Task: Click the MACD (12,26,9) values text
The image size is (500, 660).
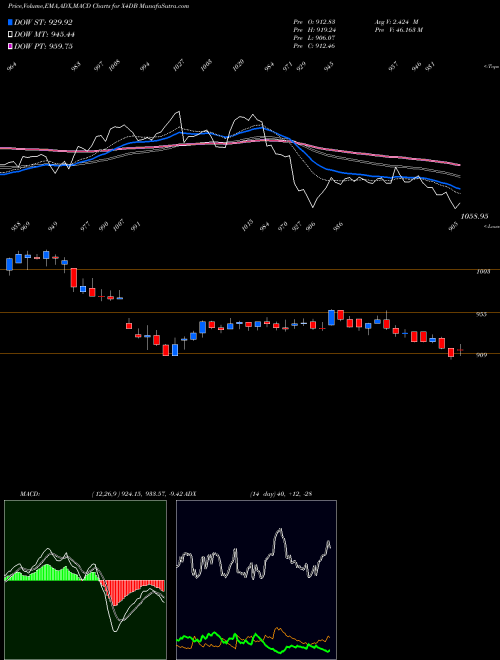Action: pos(137,494)
